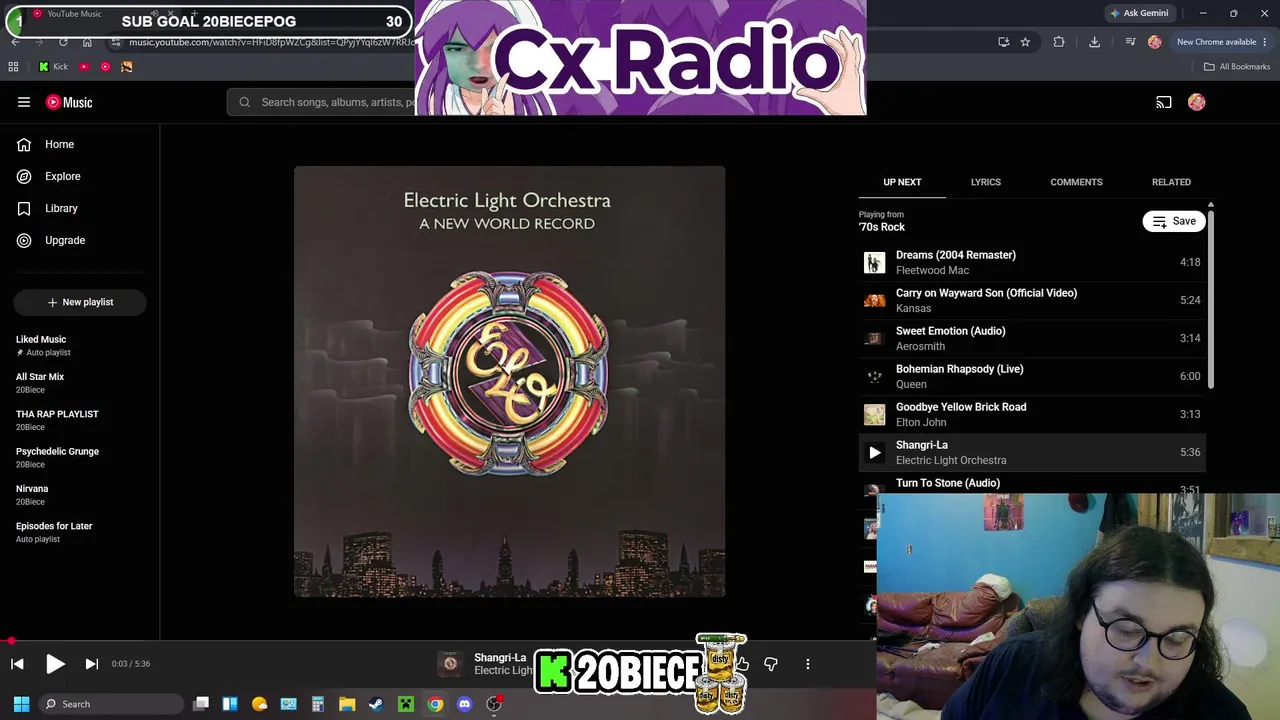Save the '70s Rock queue

tap(1174, 221)
